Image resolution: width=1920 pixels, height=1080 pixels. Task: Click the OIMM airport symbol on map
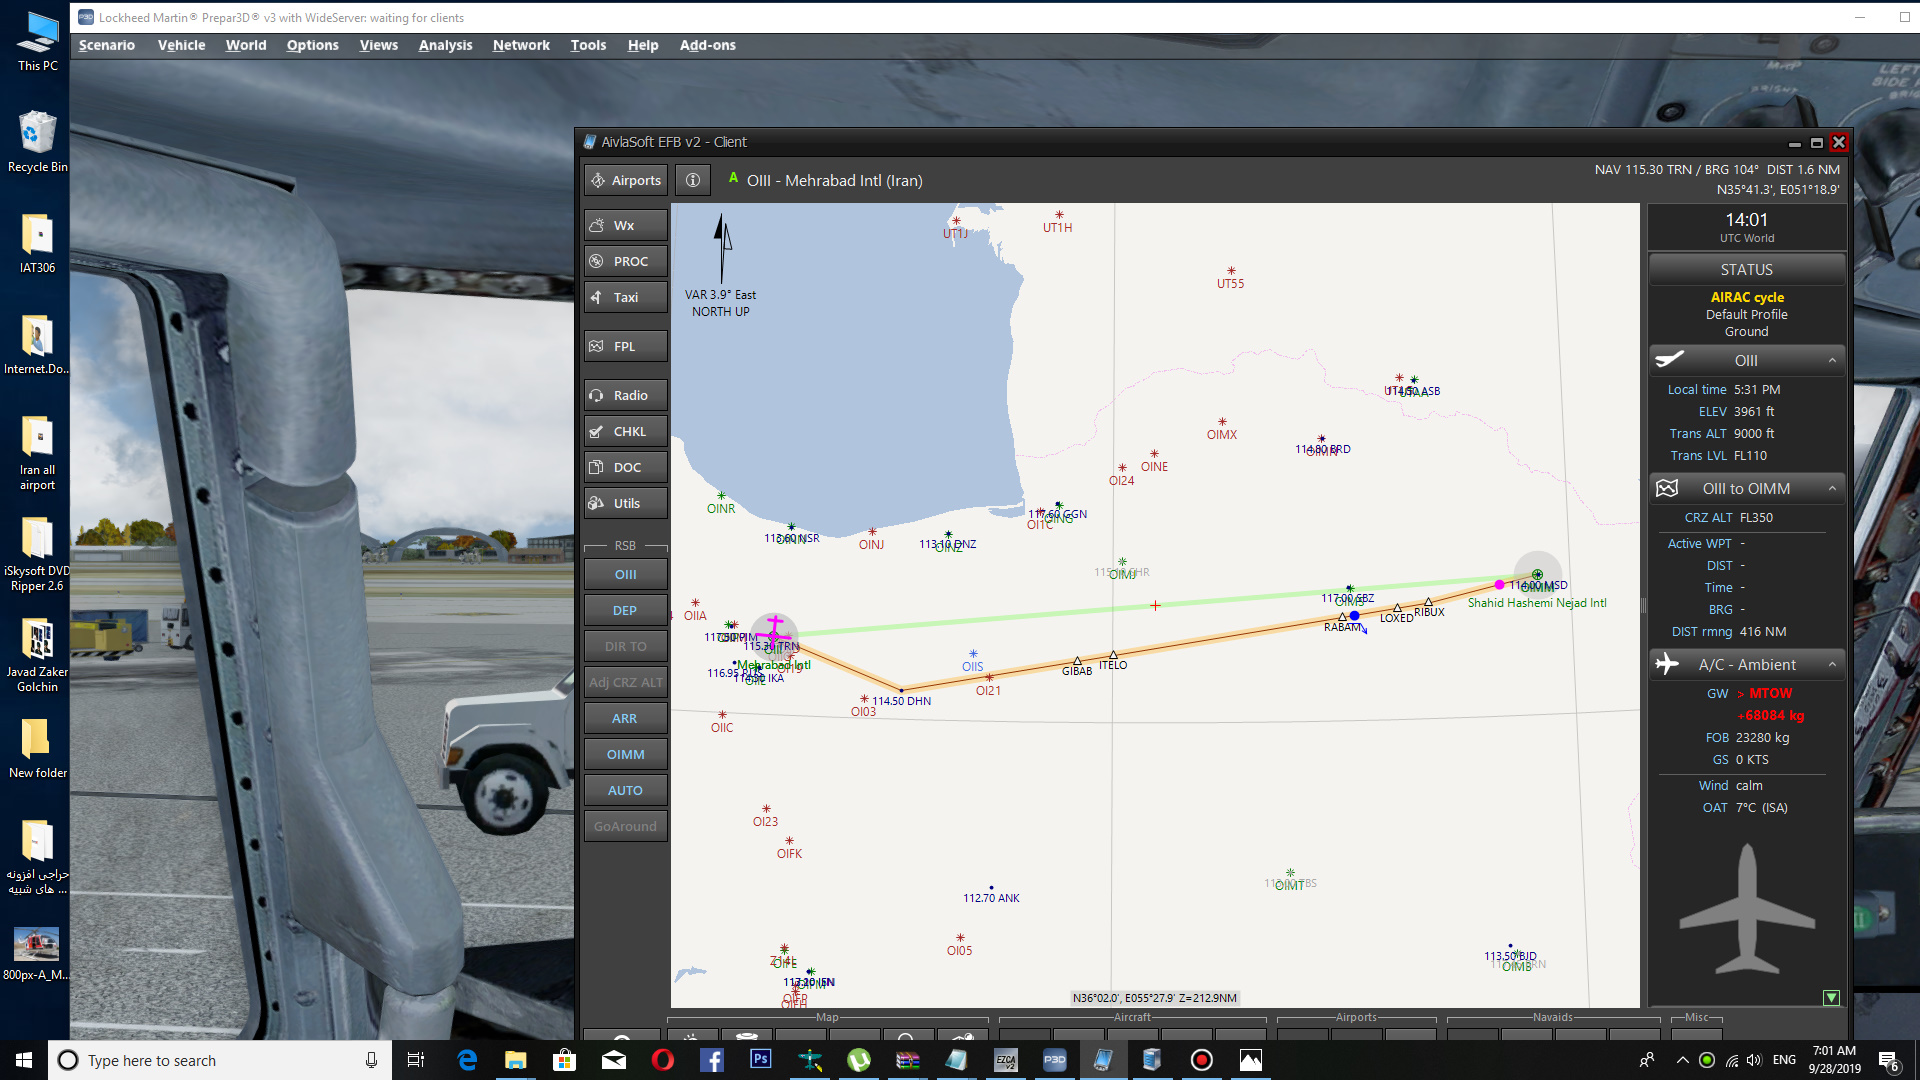point(1537,575)
